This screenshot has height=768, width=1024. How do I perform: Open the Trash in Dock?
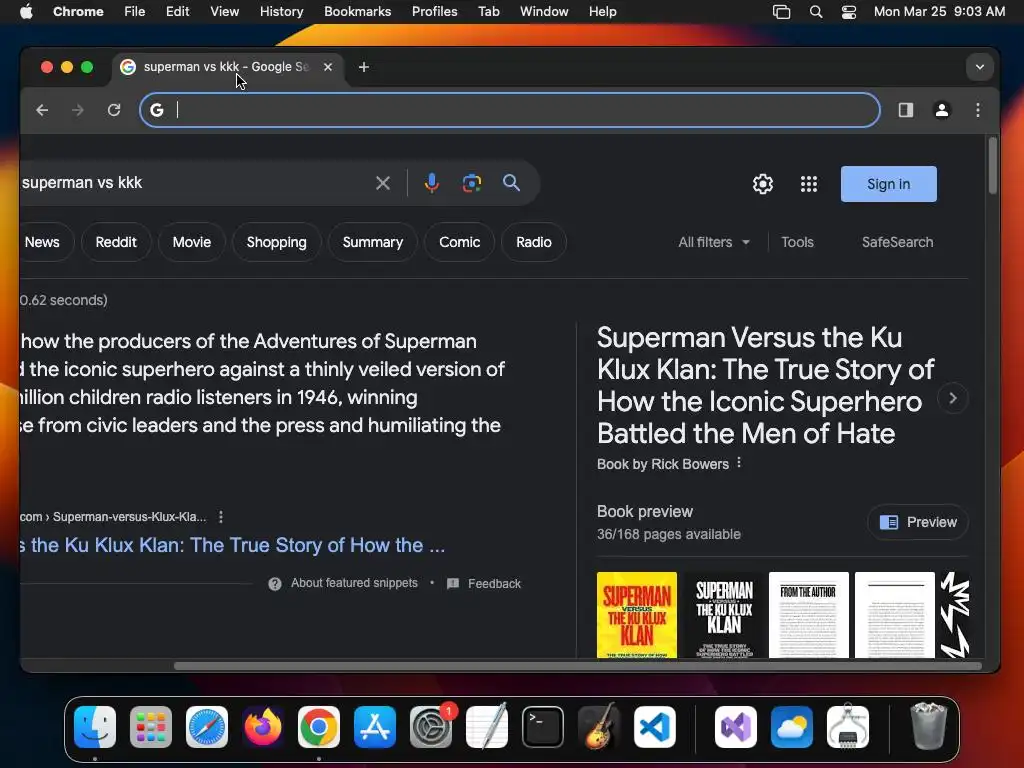[x=928, y=727]
